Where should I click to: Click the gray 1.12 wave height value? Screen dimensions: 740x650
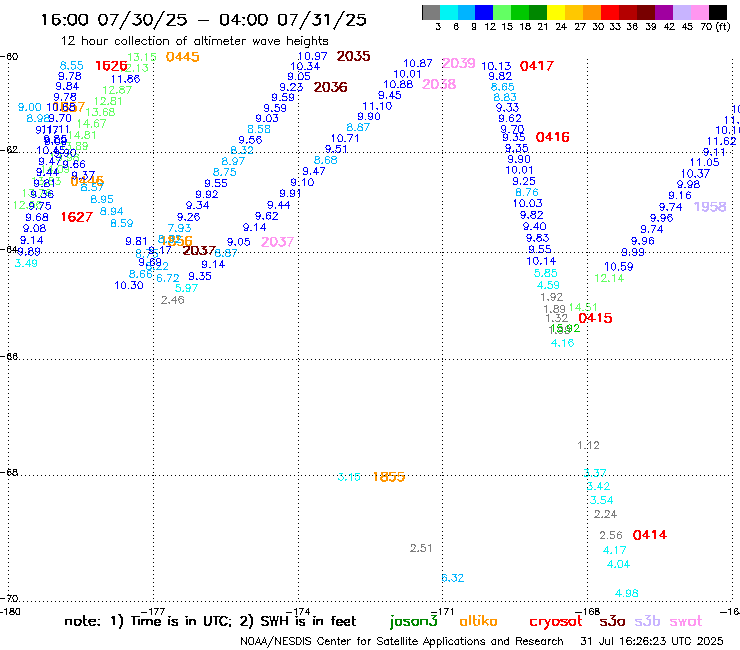pyautogui.click(x=589, y=445)
